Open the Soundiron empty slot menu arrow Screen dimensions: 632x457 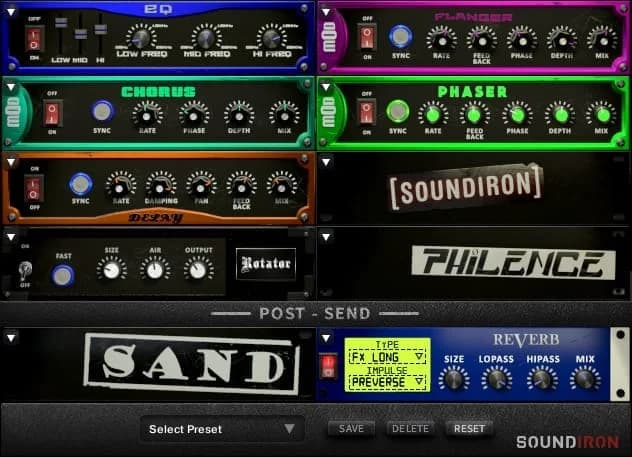pyautogui.click(x=325, y=162)
